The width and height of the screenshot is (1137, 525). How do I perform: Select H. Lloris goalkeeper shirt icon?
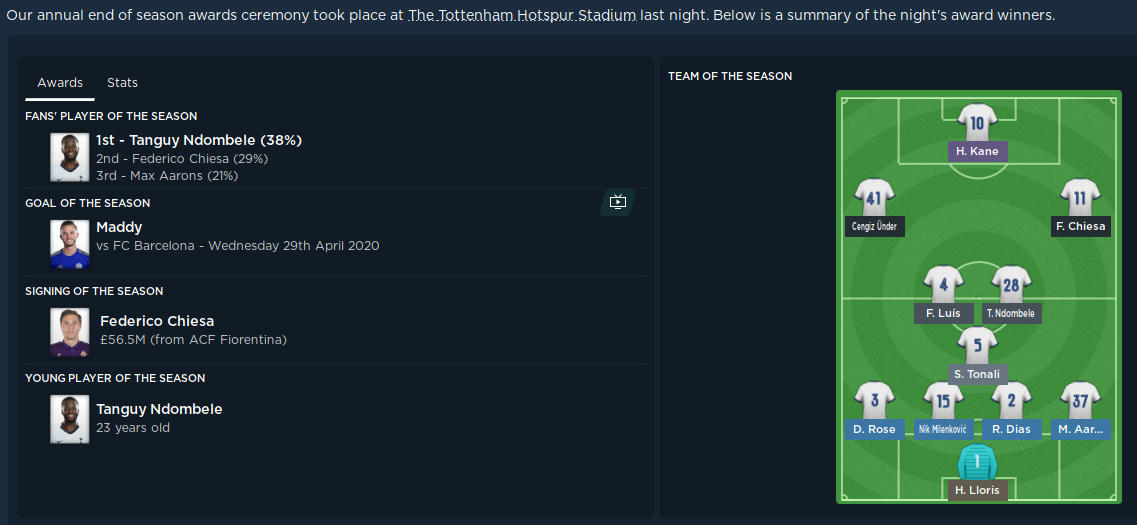tap(977, 463)
